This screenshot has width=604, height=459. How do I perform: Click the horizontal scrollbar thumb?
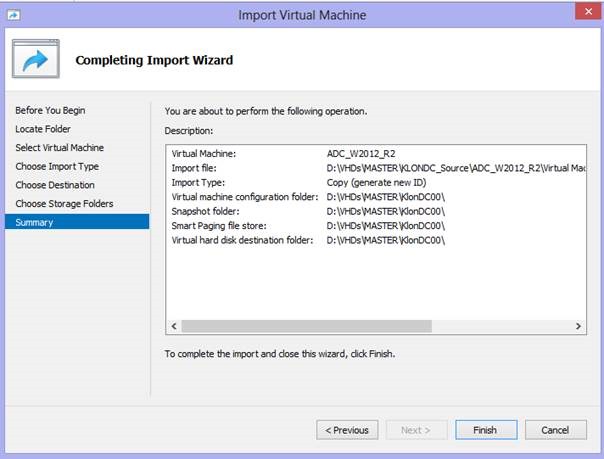point(307,326)
